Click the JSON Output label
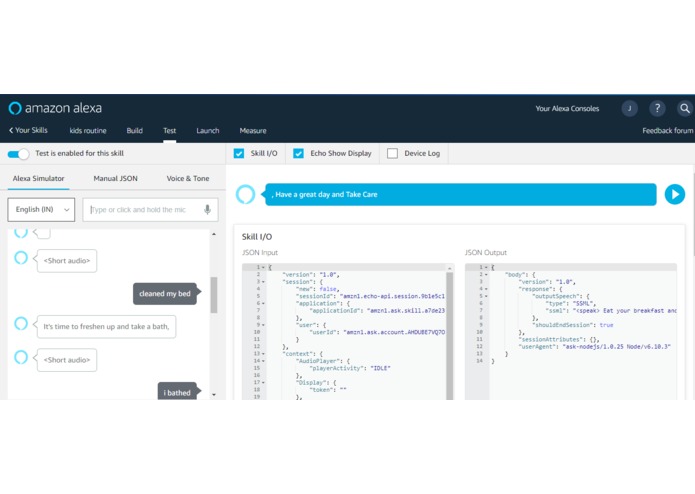Viewport: 695px width, 494px height. tap(486, 253)
